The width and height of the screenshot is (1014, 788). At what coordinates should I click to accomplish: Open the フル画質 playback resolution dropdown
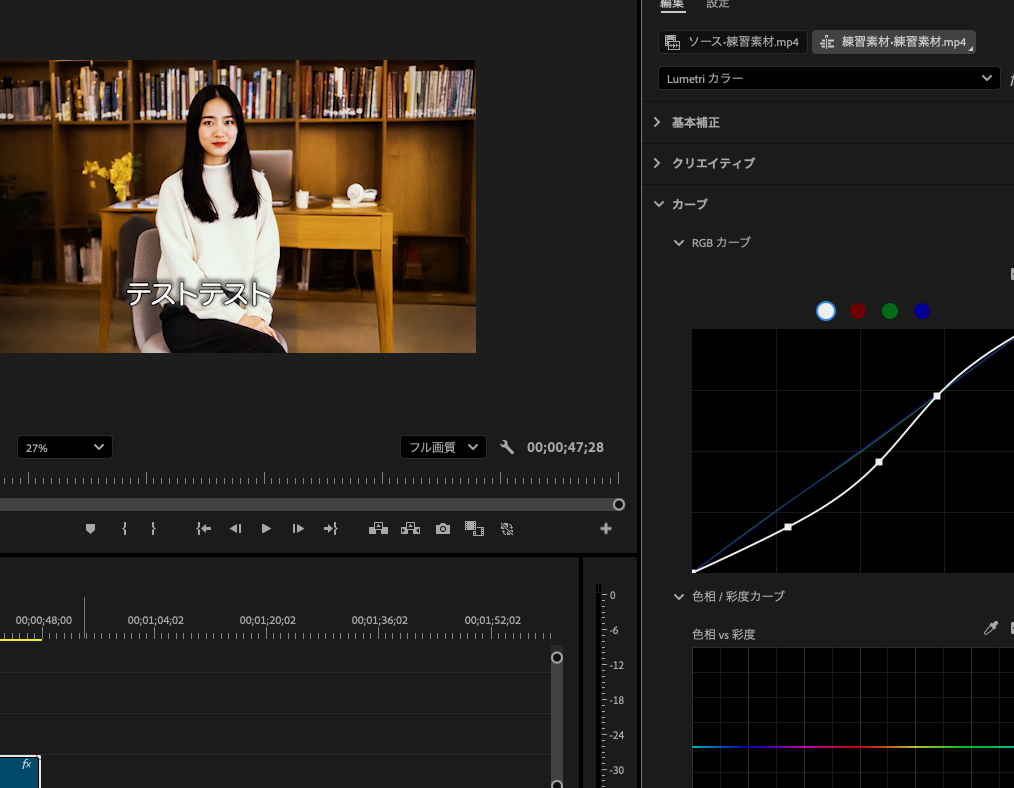[x=443, y=447]
